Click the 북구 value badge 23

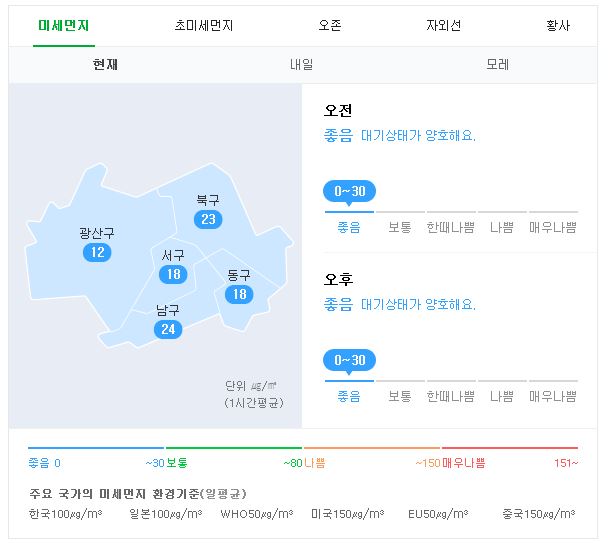pos(208,219)
